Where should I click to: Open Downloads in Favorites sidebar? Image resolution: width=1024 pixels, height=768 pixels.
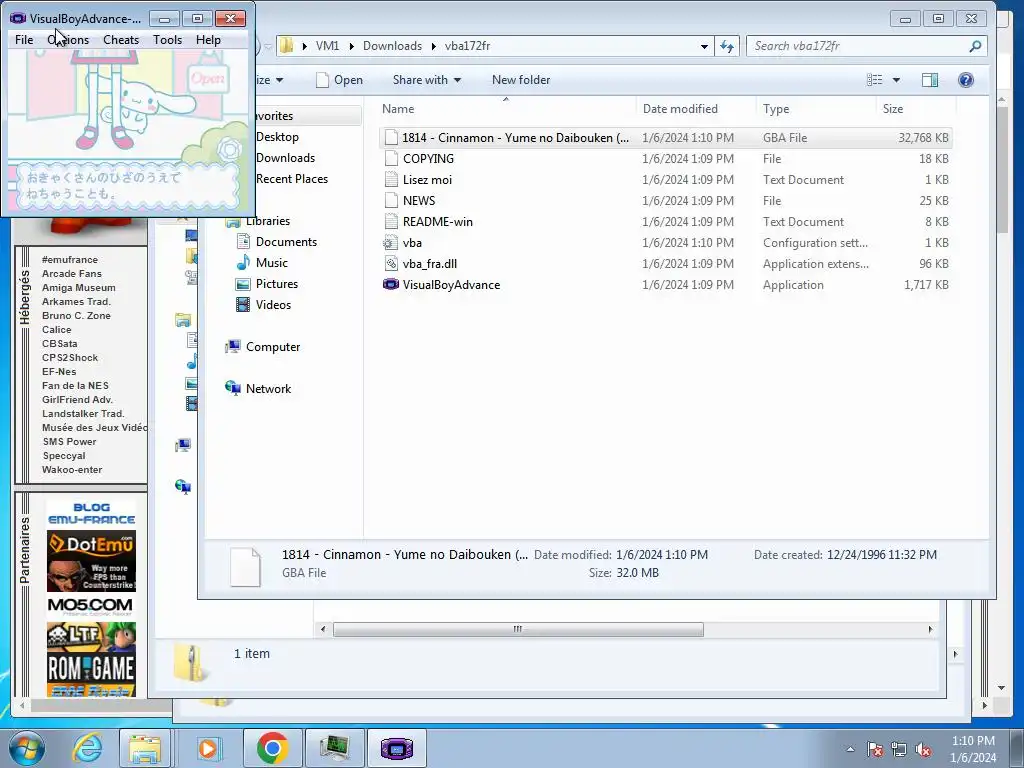pos(285,157)
